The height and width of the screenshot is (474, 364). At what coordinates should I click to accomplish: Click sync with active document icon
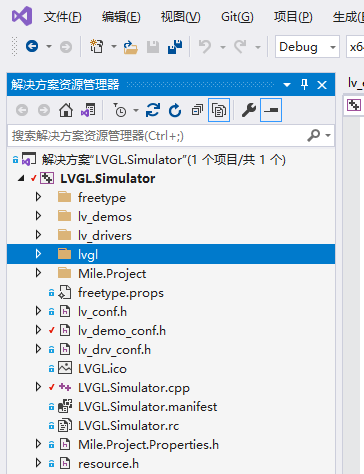(153, 110)
